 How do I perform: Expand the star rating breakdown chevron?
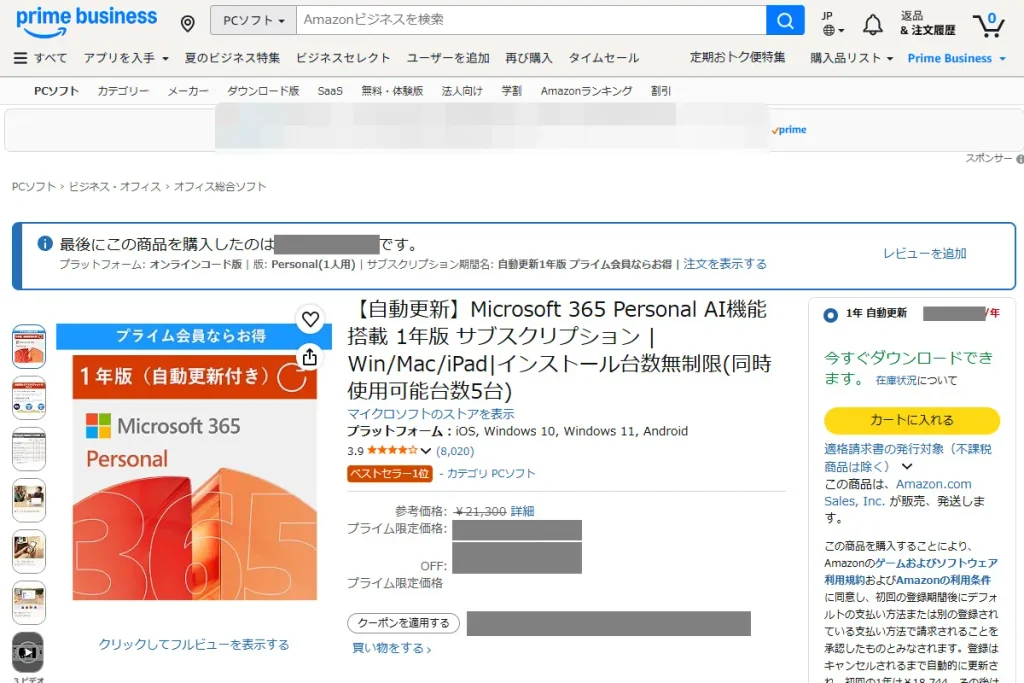click(x=426, y=451)
